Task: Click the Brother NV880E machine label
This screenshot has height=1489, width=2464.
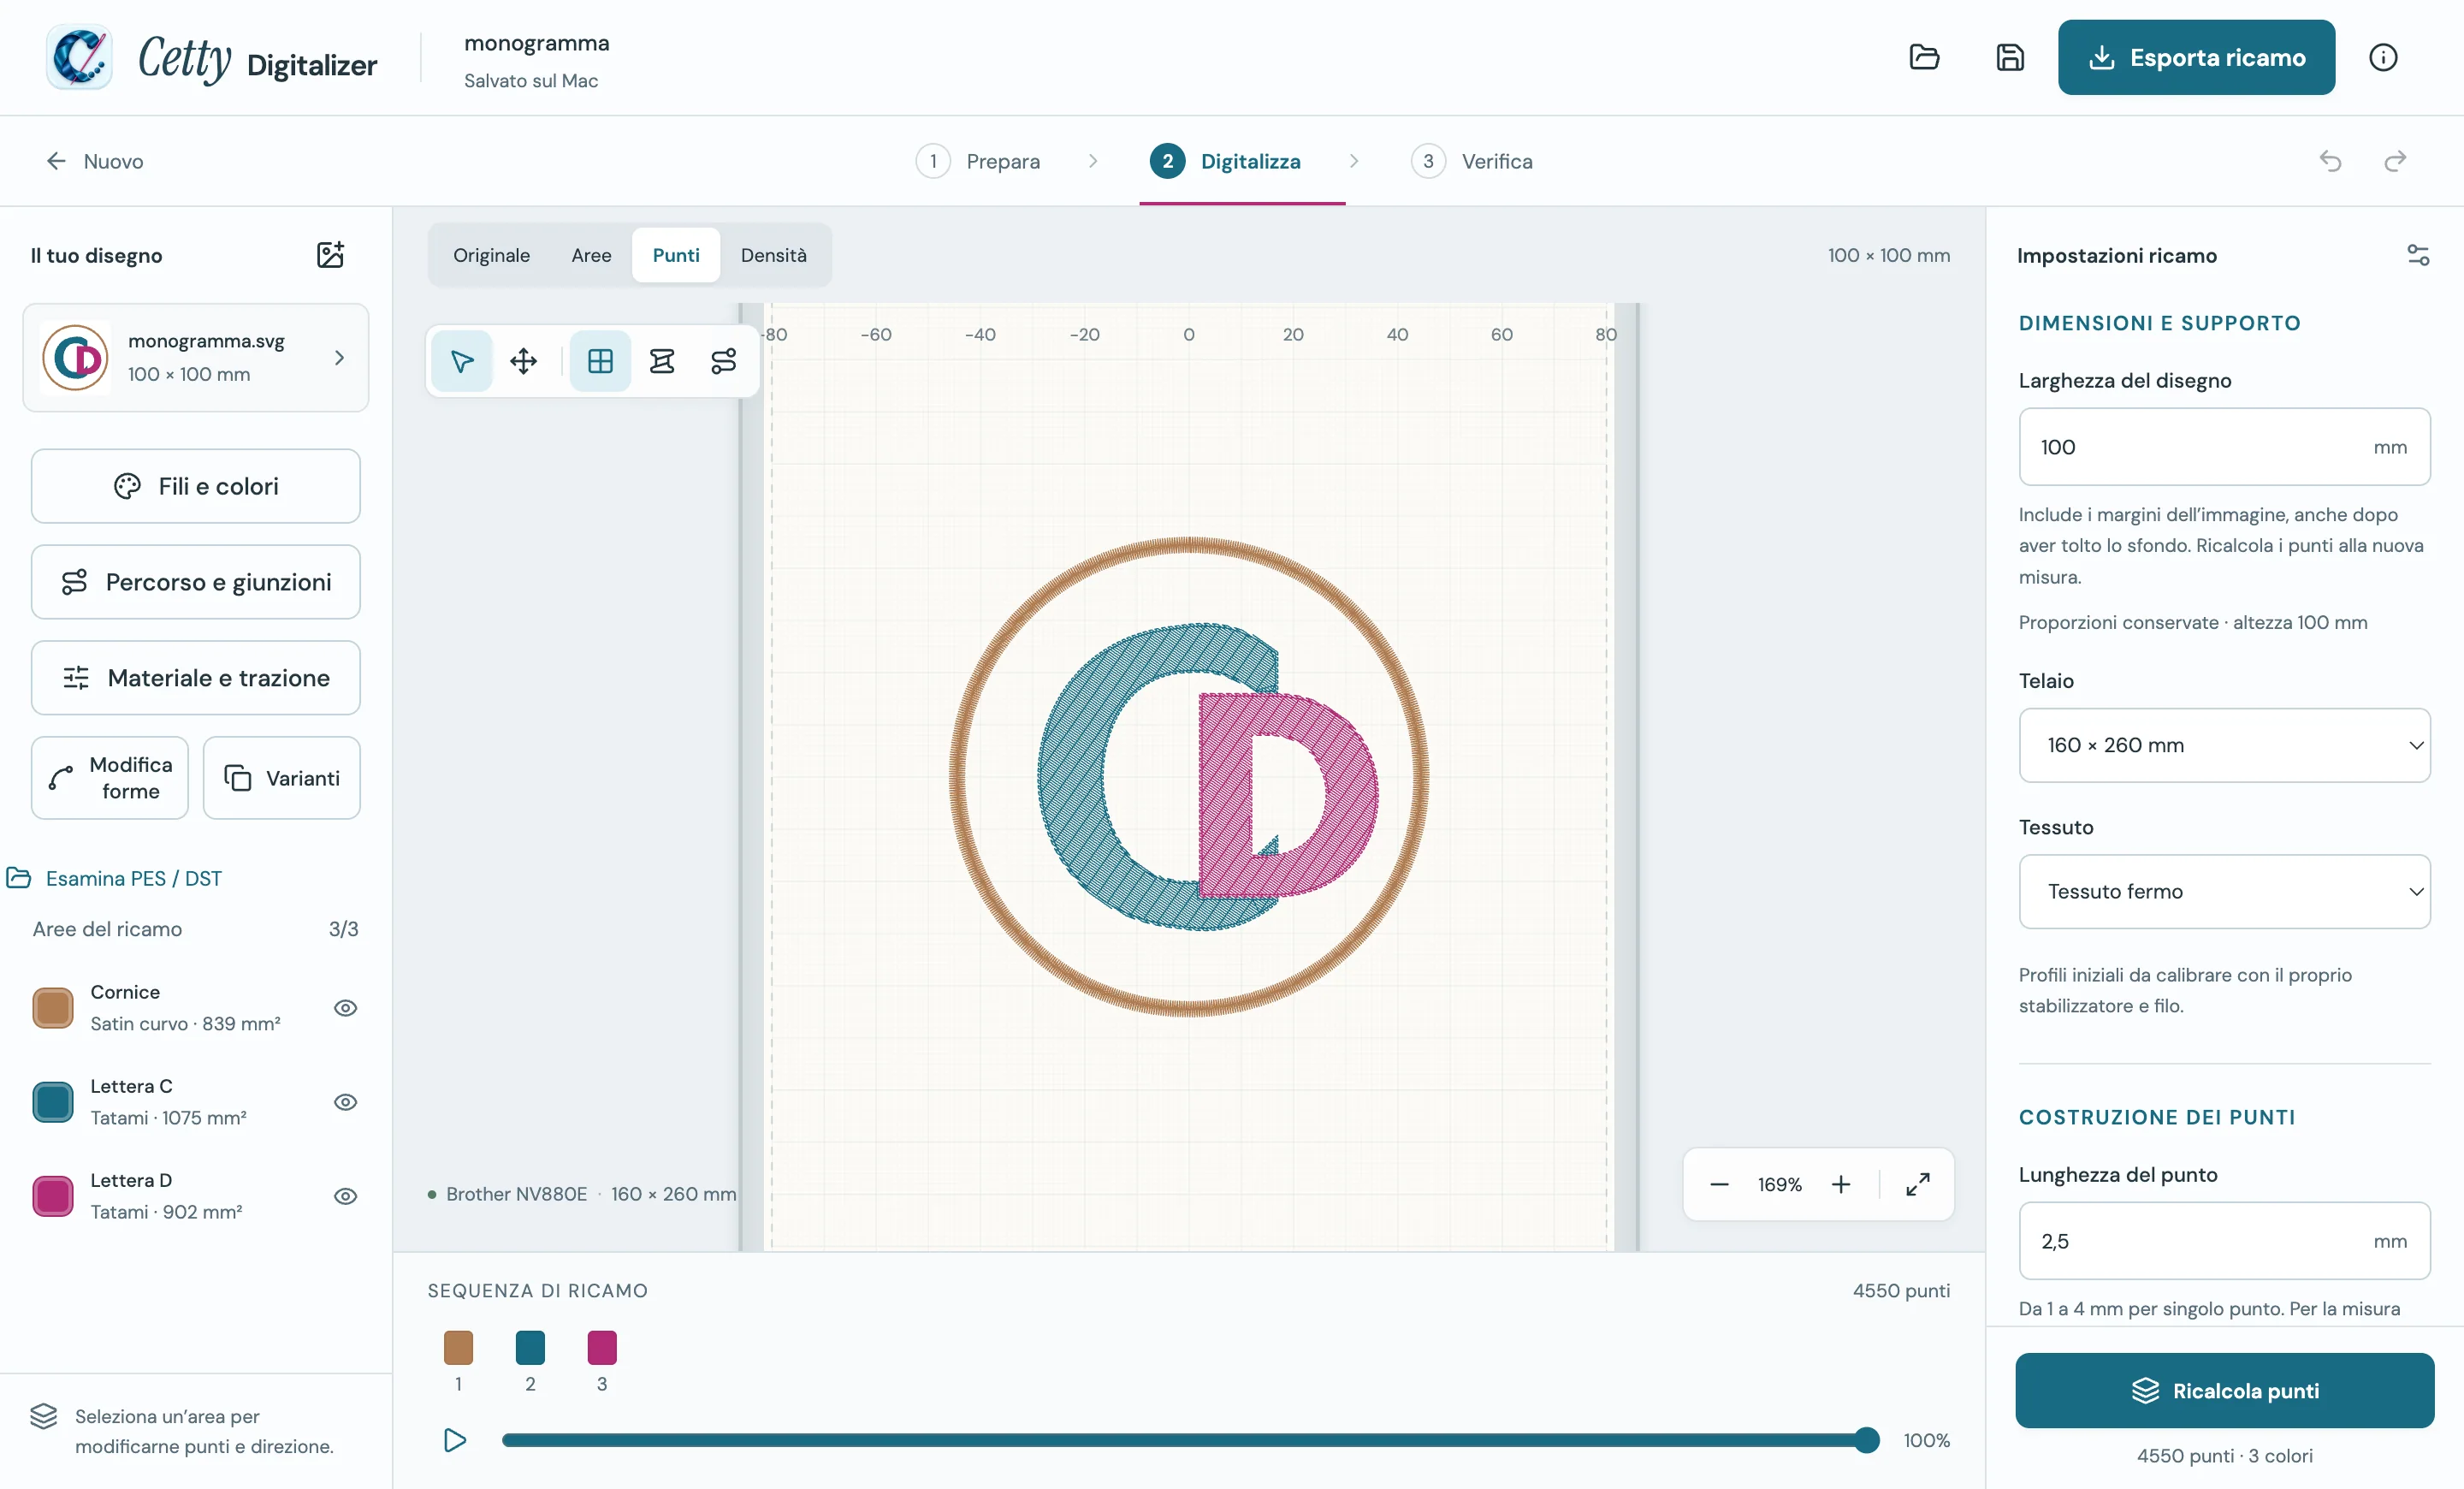Action: tap(516, 1194)
